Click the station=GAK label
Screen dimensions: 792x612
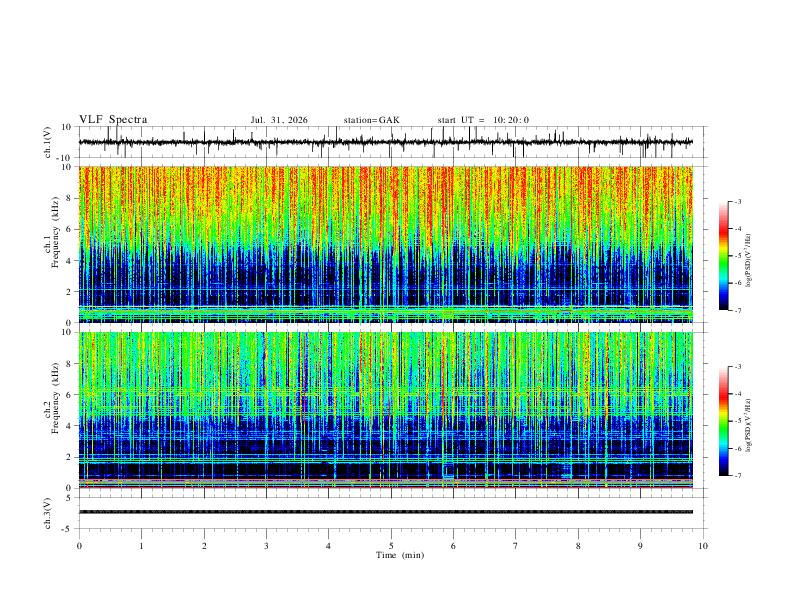click(x=371, y=120)
